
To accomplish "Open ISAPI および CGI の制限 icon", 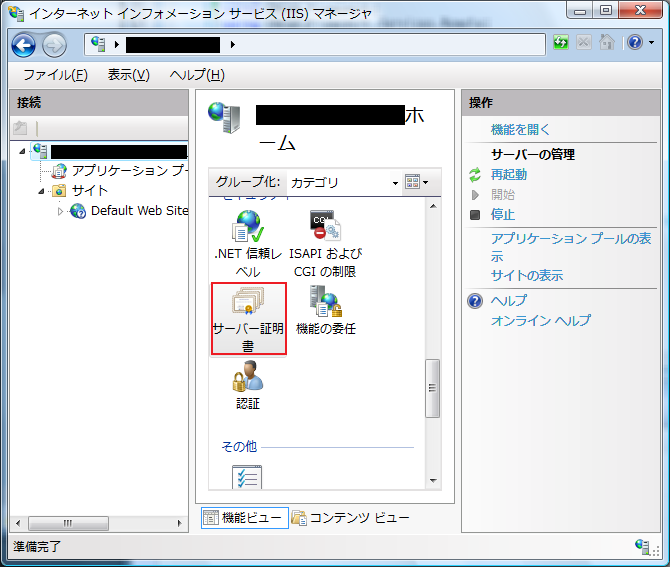I will coord(325,244).
